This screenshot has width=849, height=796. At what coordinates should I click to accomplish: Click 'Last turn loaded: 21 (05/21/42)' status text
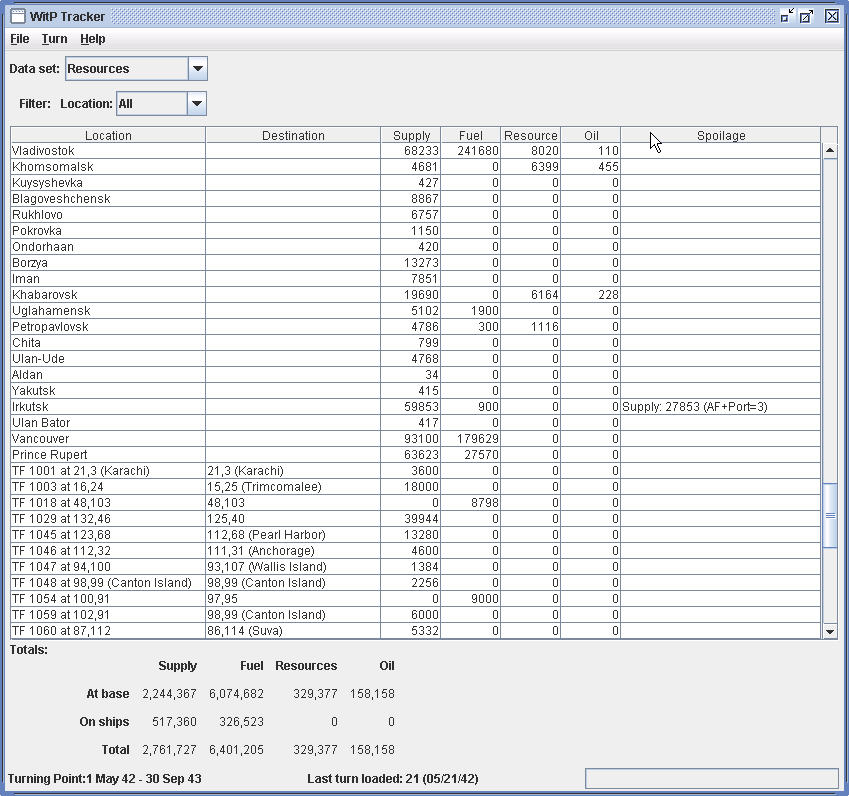pyautogui.click(x=393, y=779)
